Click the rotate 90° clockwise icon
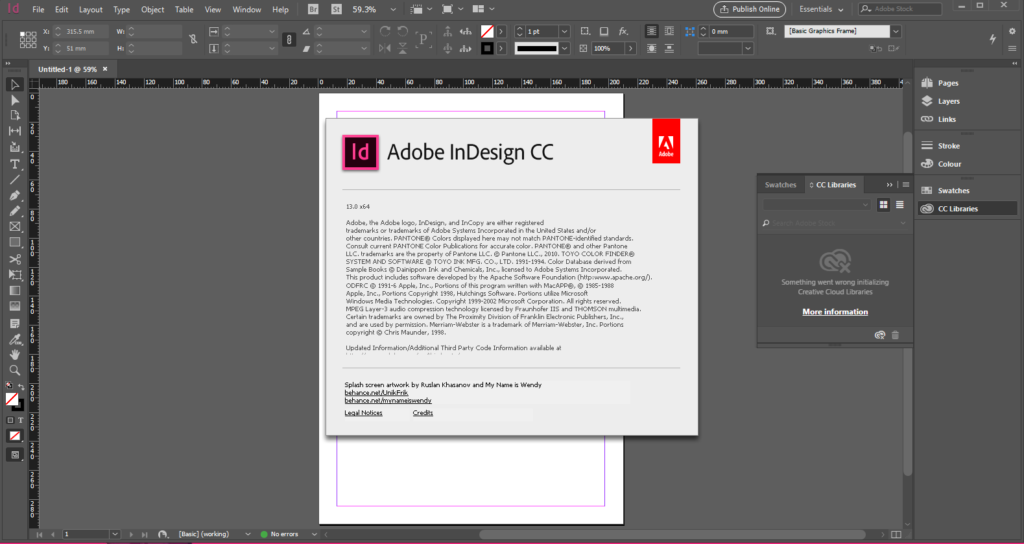This screenshot has height=544, width=1024. pos(385,31)
